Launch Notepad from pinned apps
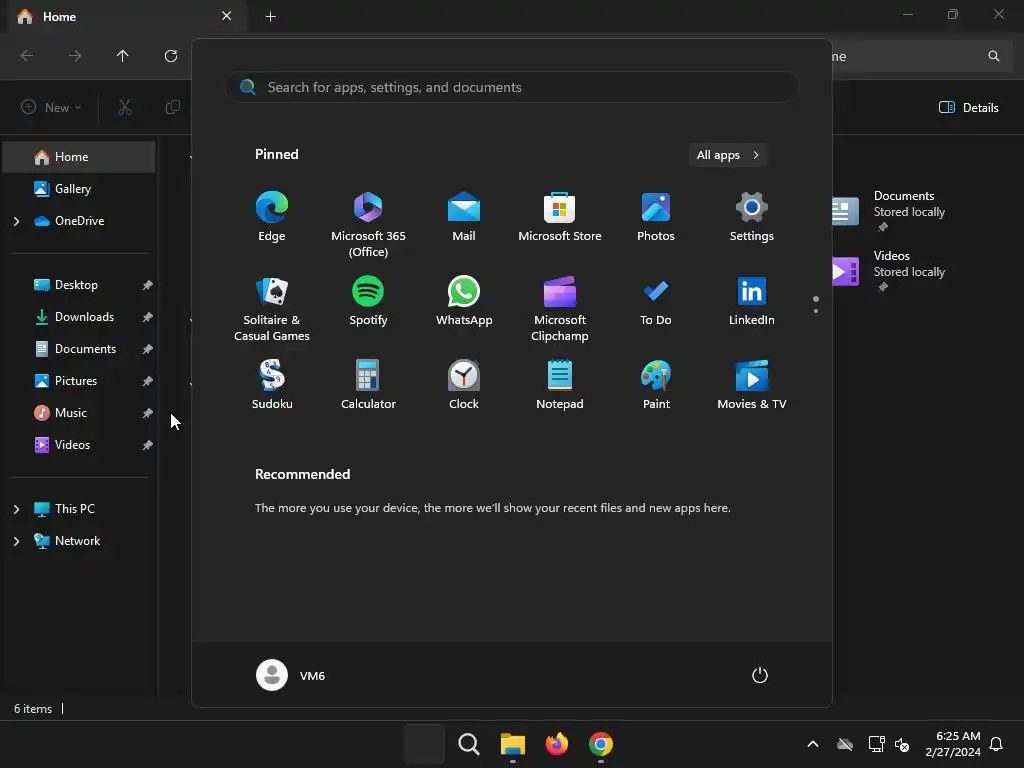This screenshot has height=768, width=1024. 560,385
